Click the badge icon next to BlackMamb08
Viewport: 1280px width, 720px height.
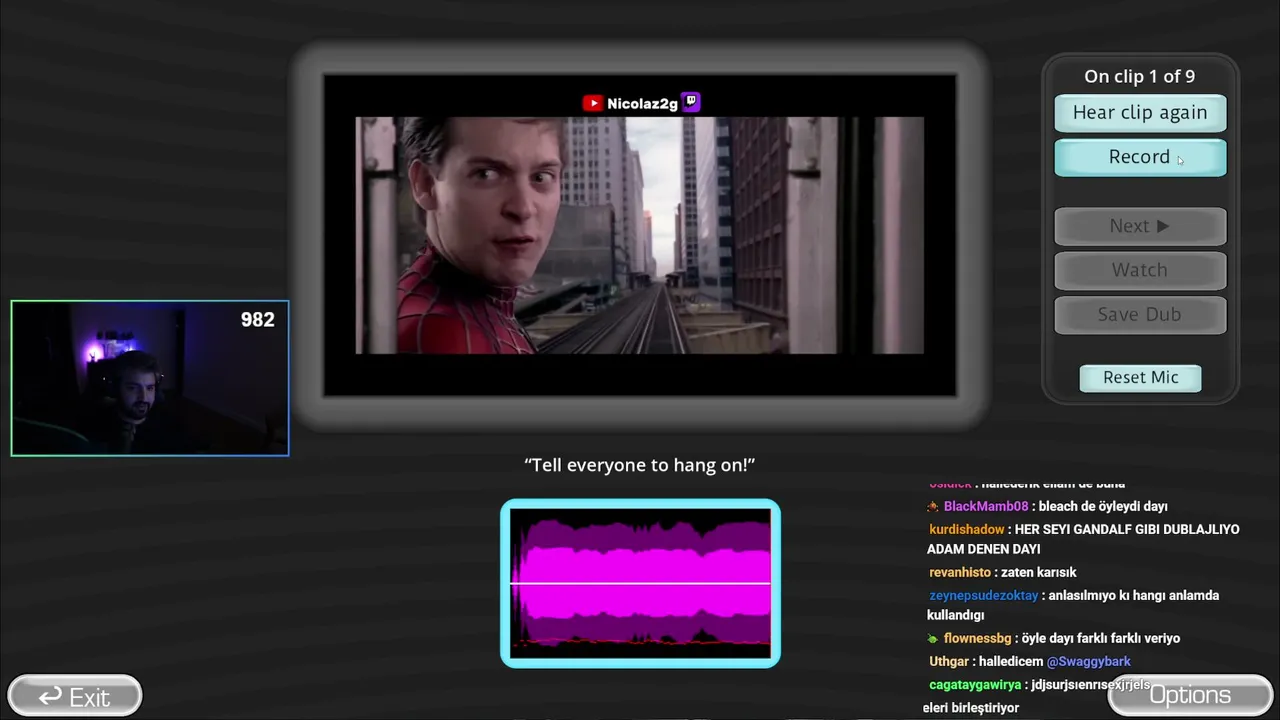[933, 507]
